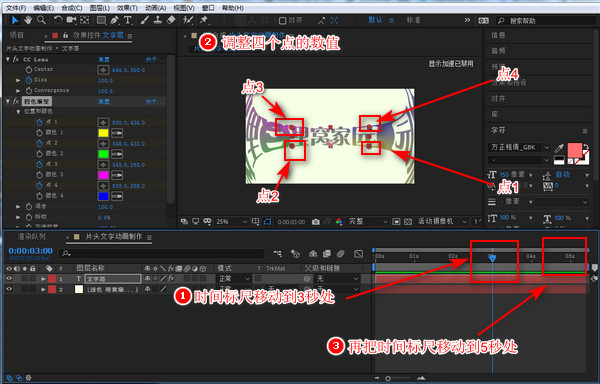Open the 方正粗倩_GBK font dropdown
Screen dimensions: 600x384
[519, 147]
